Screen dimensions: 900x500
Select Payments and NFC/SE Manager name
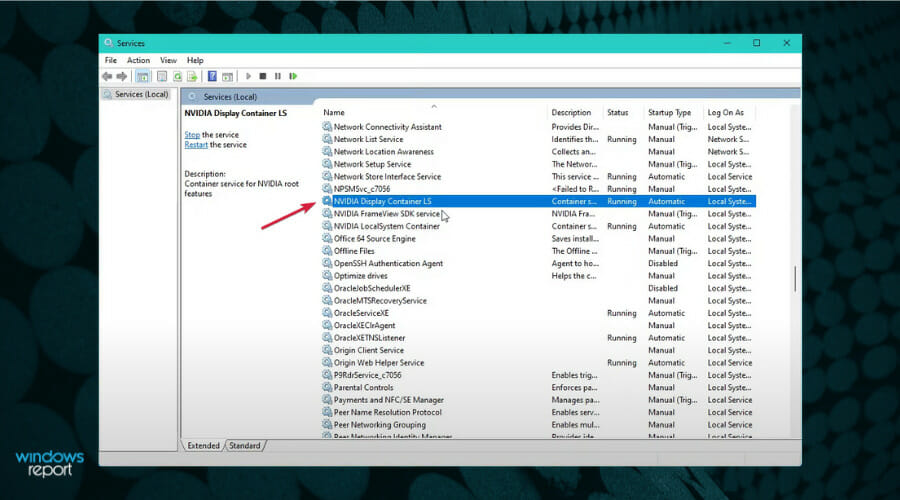click(389, 400)
